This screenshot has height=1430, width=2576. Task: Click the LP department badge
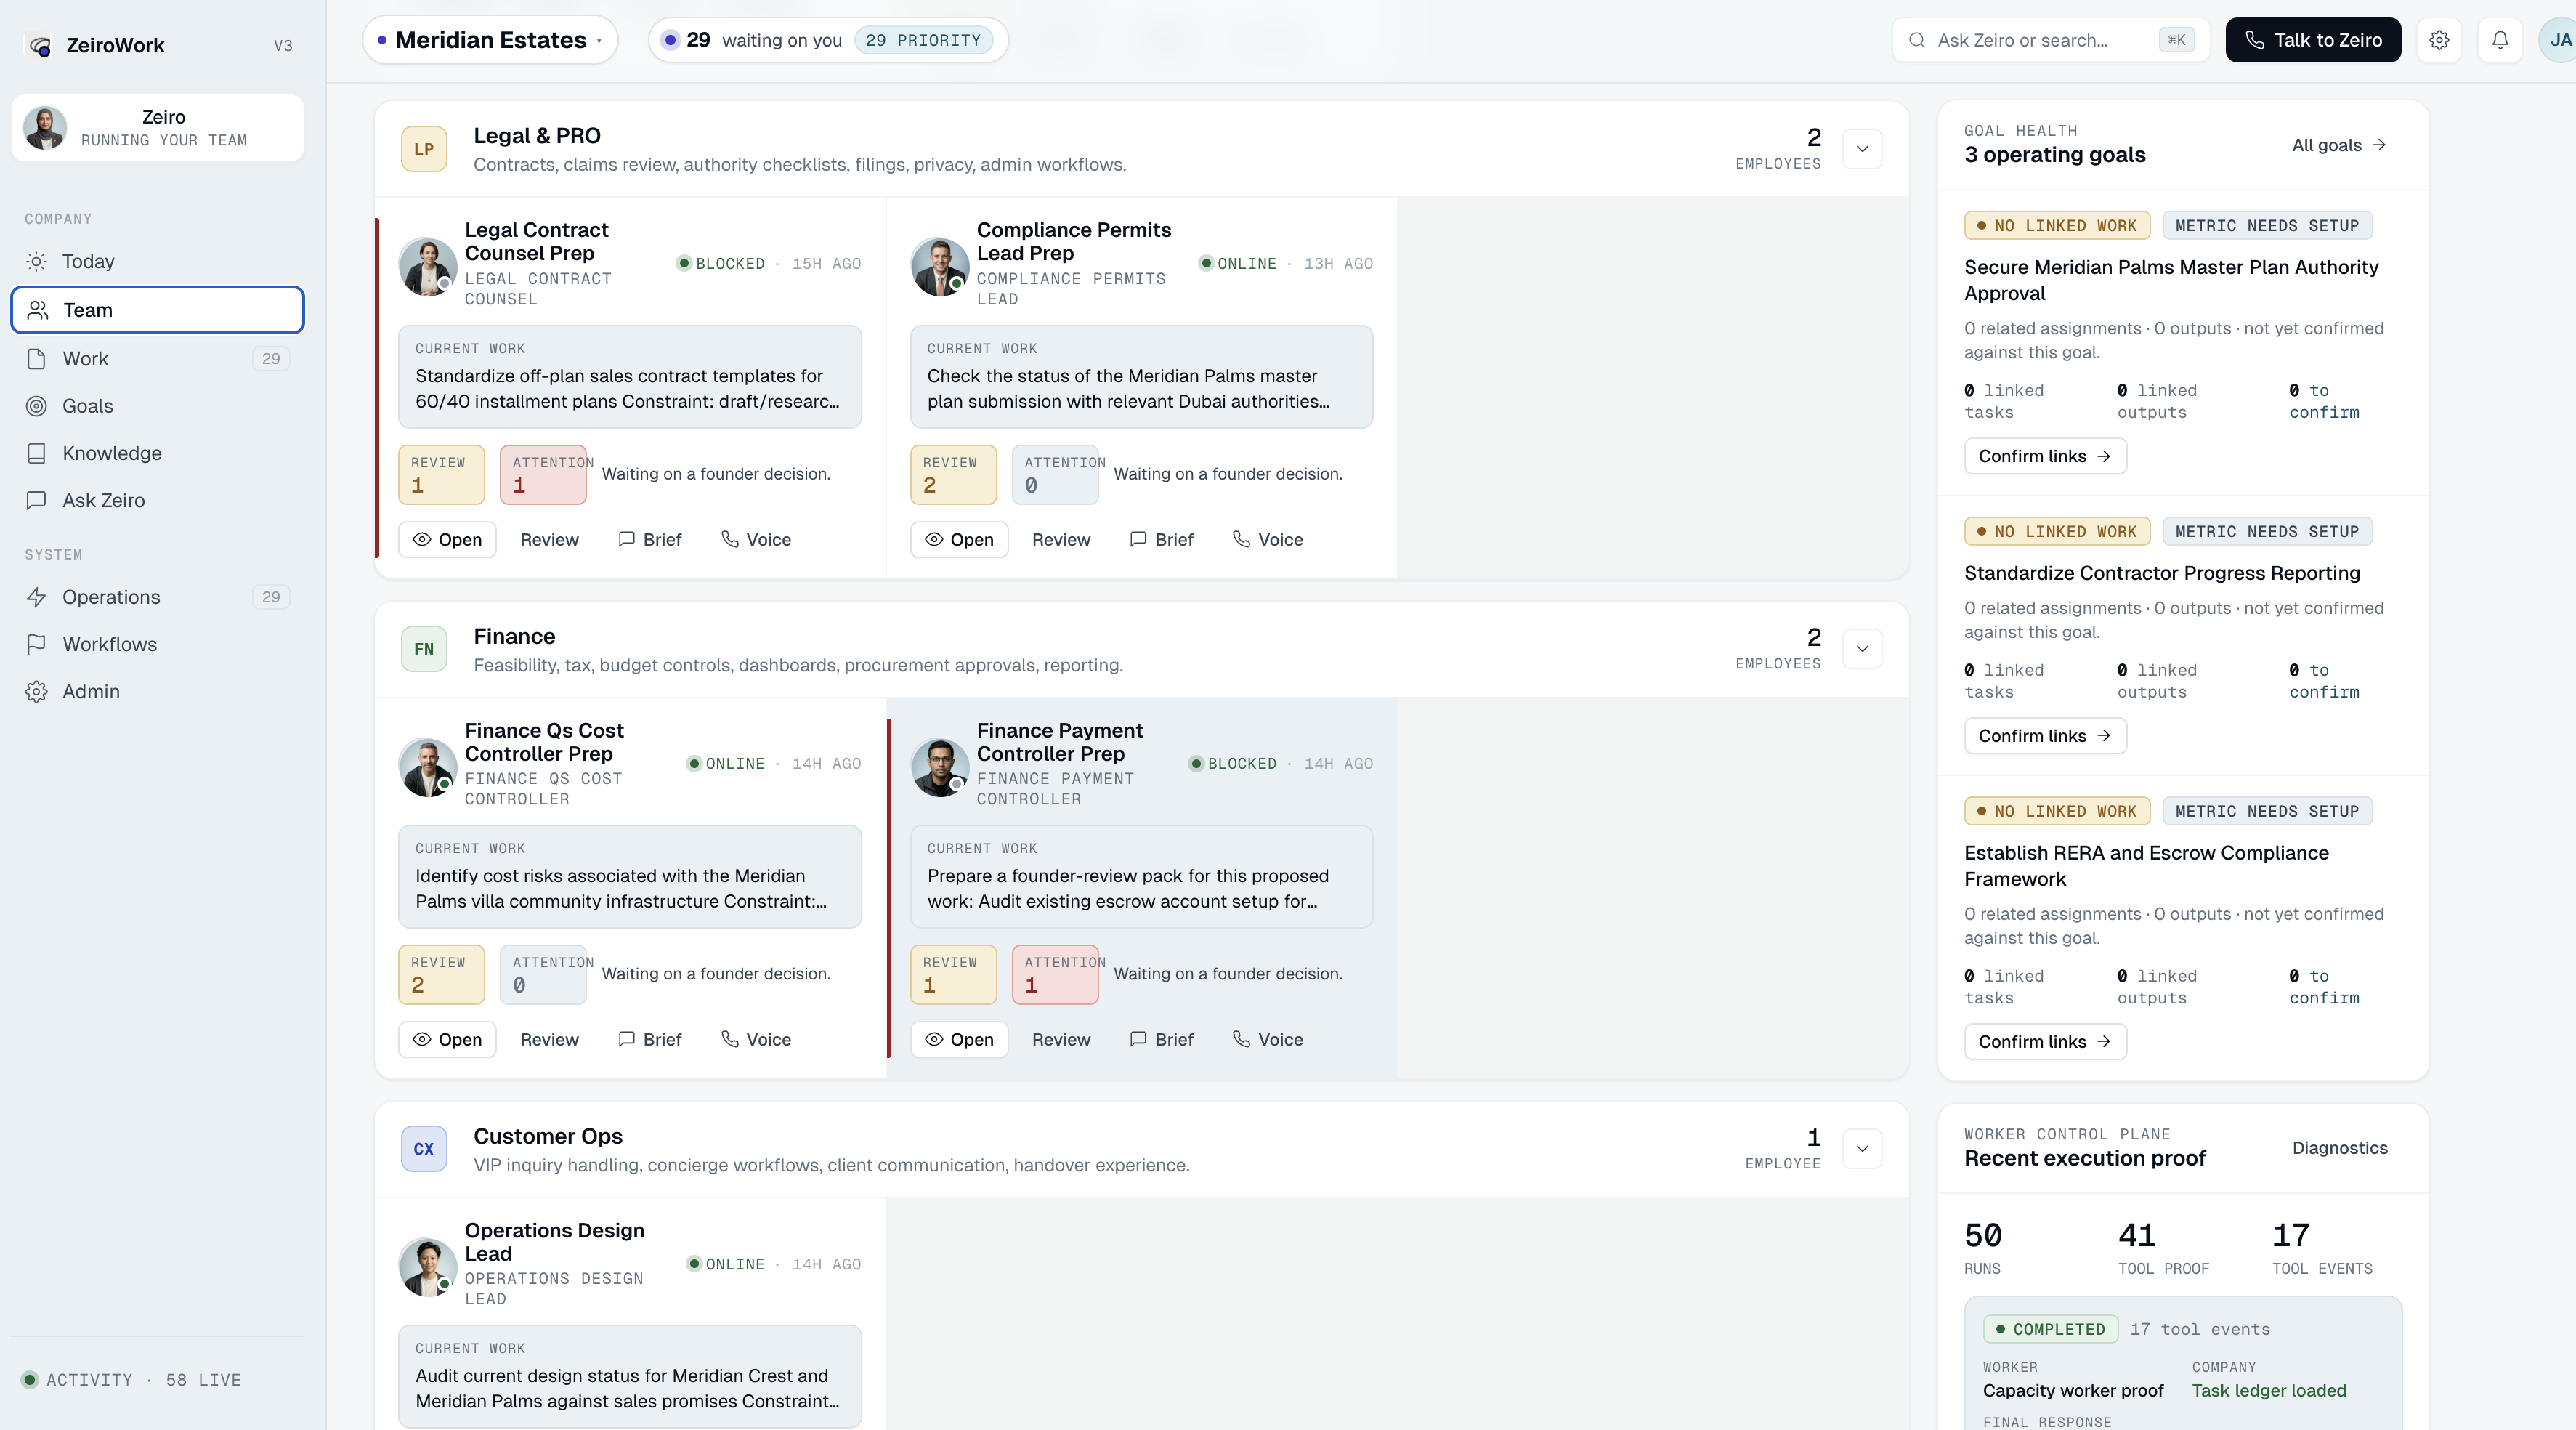click(424, 149)
